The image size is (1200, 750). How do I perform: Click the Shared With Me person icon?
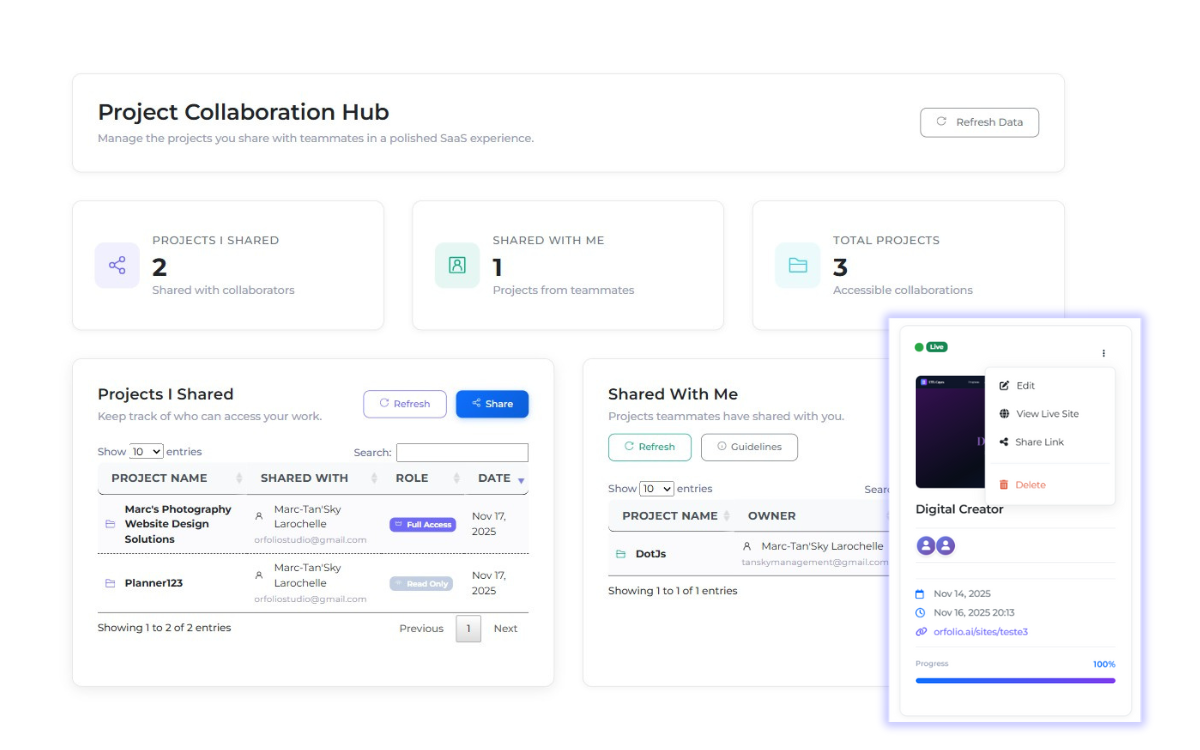pyautogui.click(x=457, y=265)
